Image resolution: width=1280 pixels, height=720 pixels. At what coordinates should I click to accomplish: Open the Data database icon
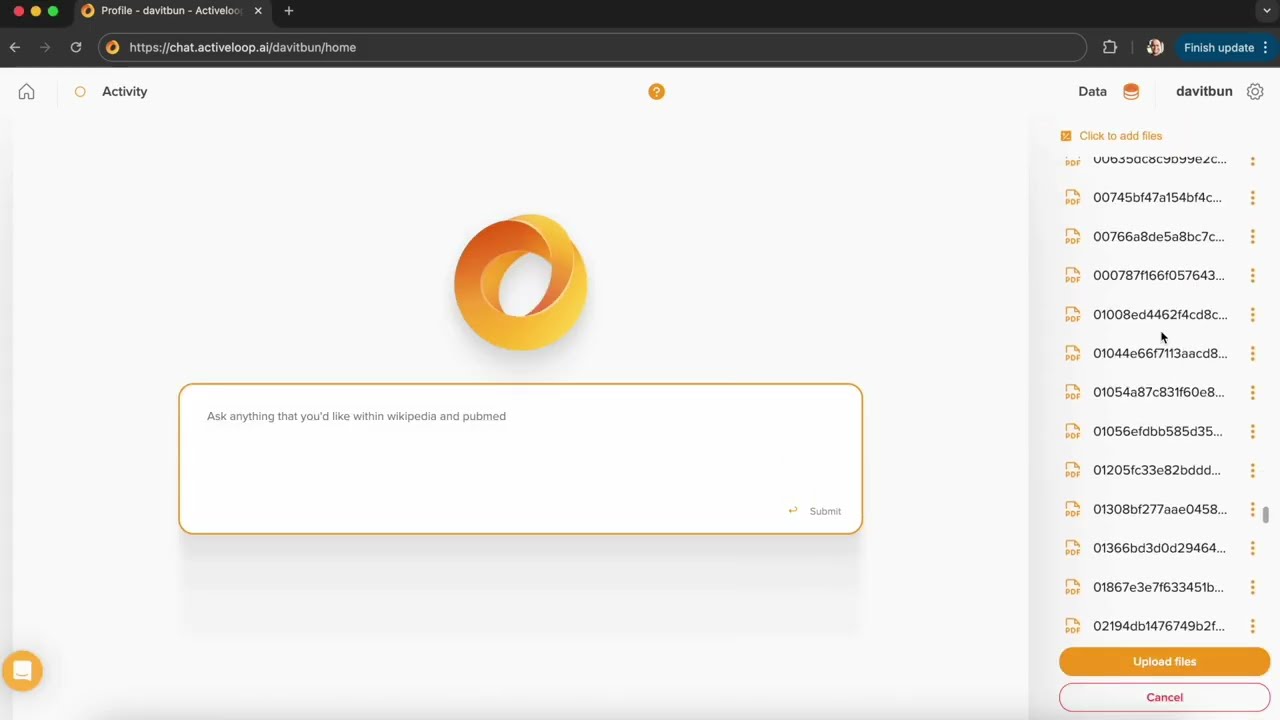[x=1130, y=91]
